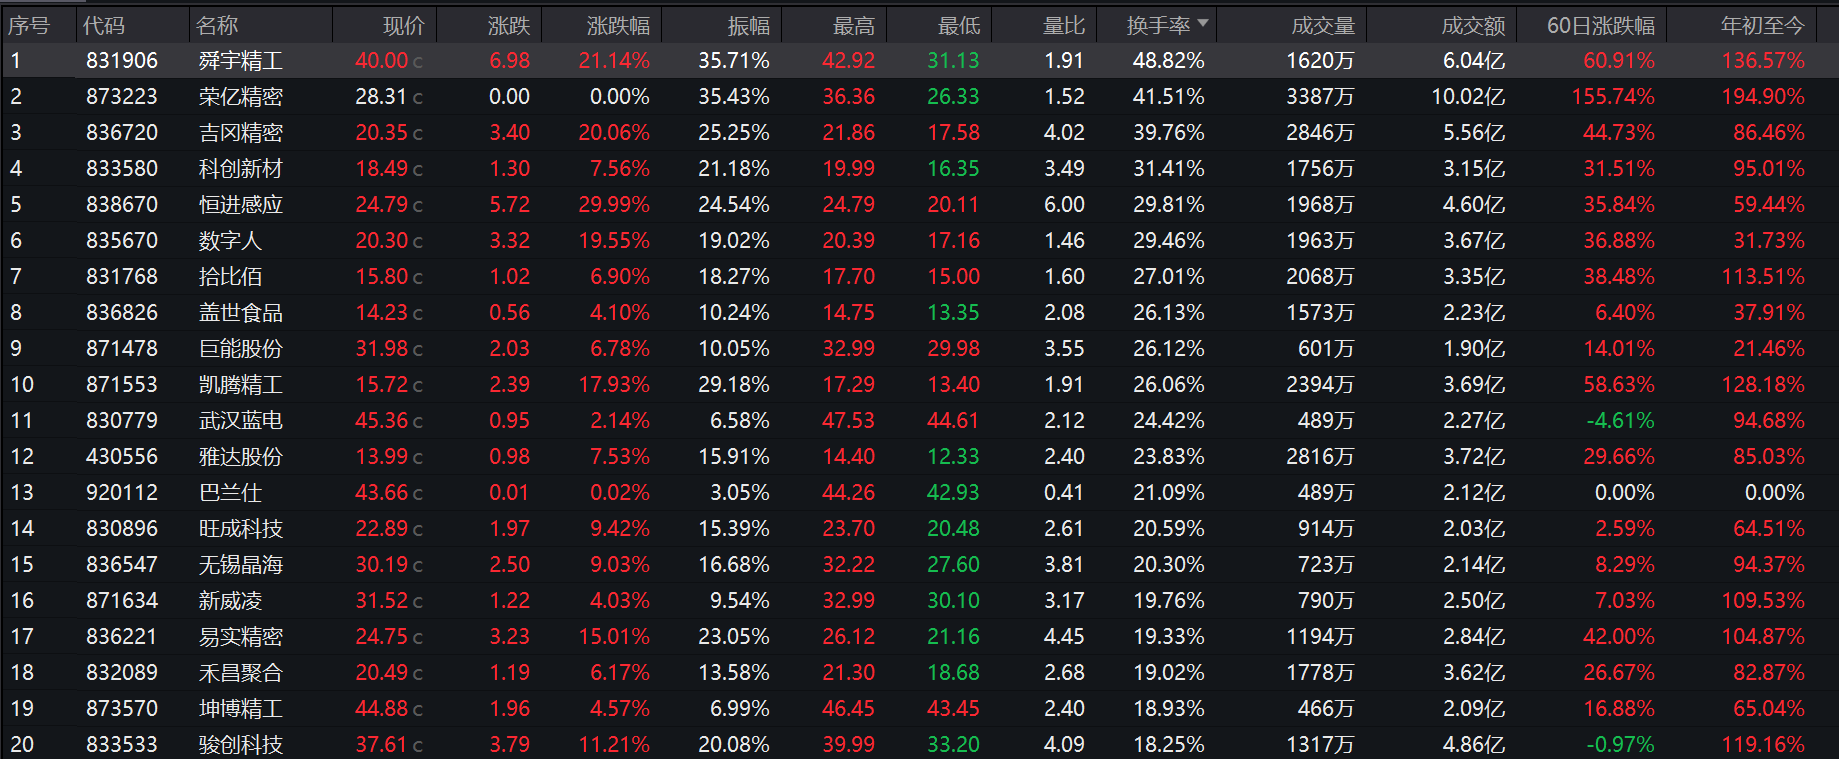
Task: Sort by the 代码 column header
Action: pyautogui.click(x=104, y=25)
